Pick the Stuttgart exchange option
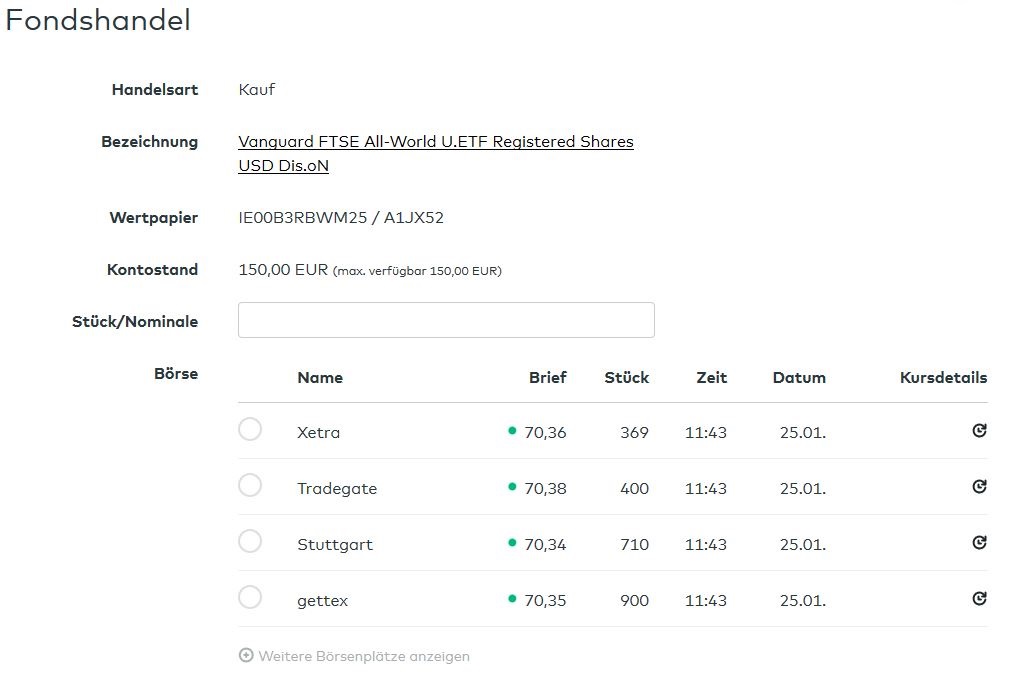The height and width of the screenshot is (678, 1009). click(250, 542)
